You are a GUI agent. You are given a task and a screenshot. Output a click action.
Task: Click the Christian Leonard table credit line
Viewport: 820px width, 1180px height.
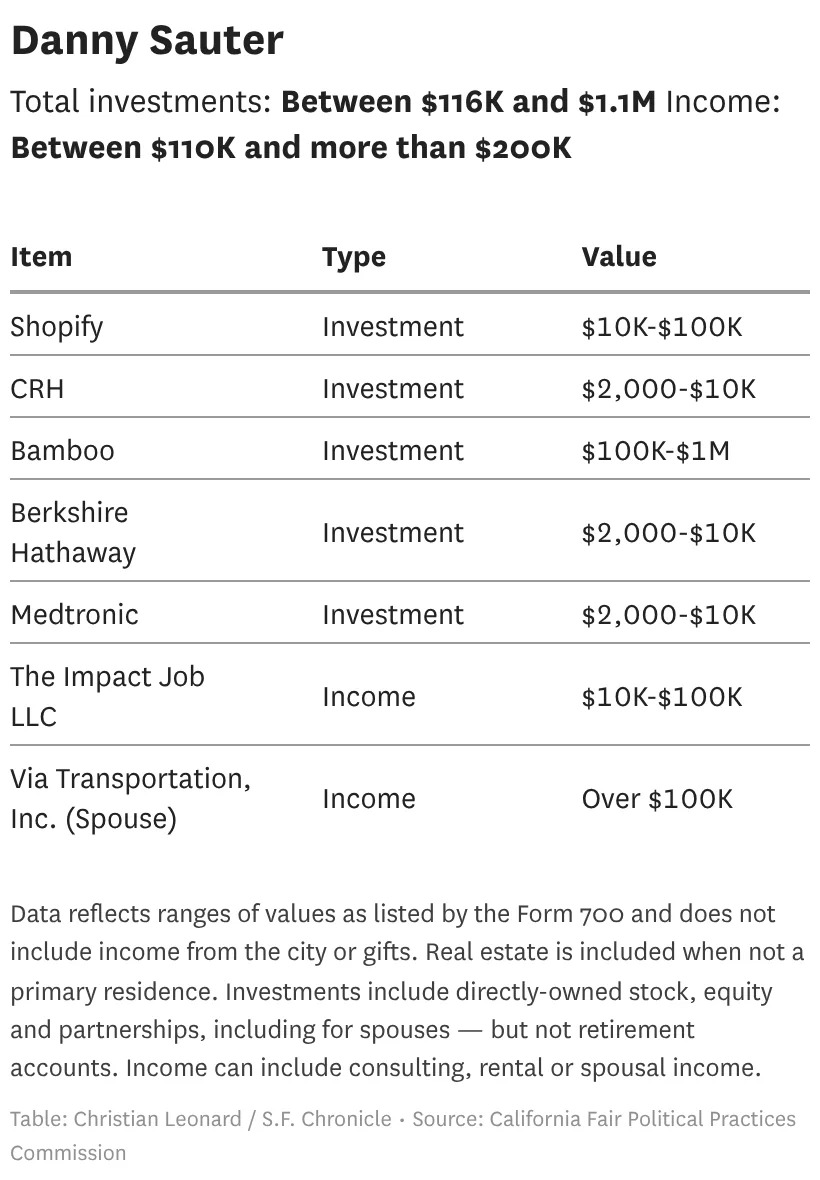coord(200,1119)
